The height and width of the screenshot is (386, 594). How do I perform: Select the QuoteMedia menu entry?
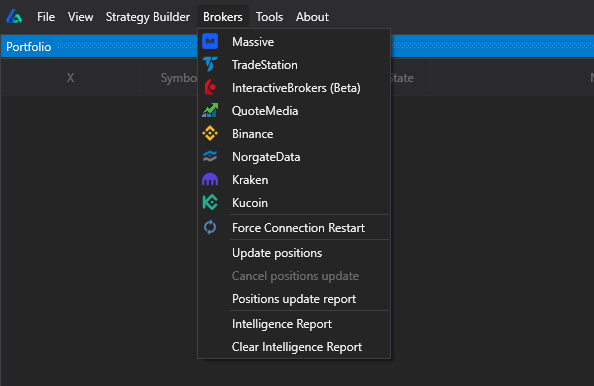(x=294, y=111)
